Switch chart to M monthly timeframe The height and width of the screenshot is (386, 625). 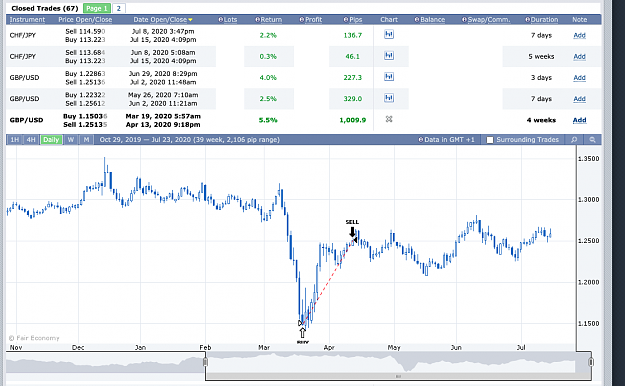click(x=86, y=140)
